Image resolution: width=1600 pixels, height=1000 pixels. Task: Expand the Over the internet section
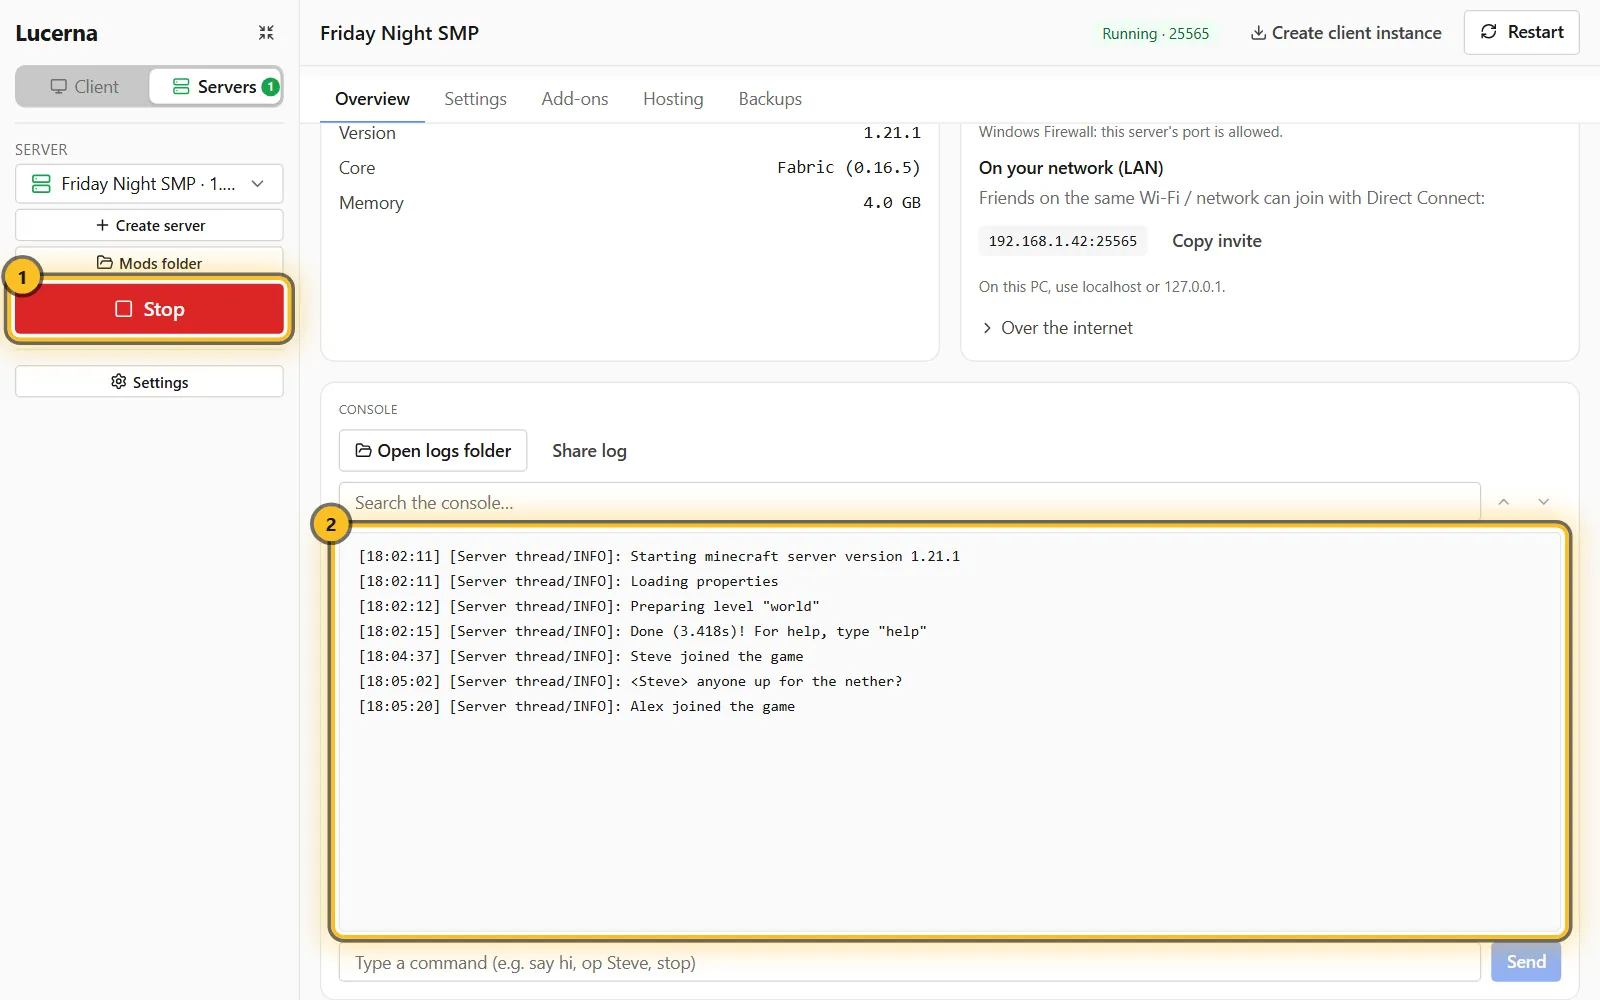coord(1057,328)
